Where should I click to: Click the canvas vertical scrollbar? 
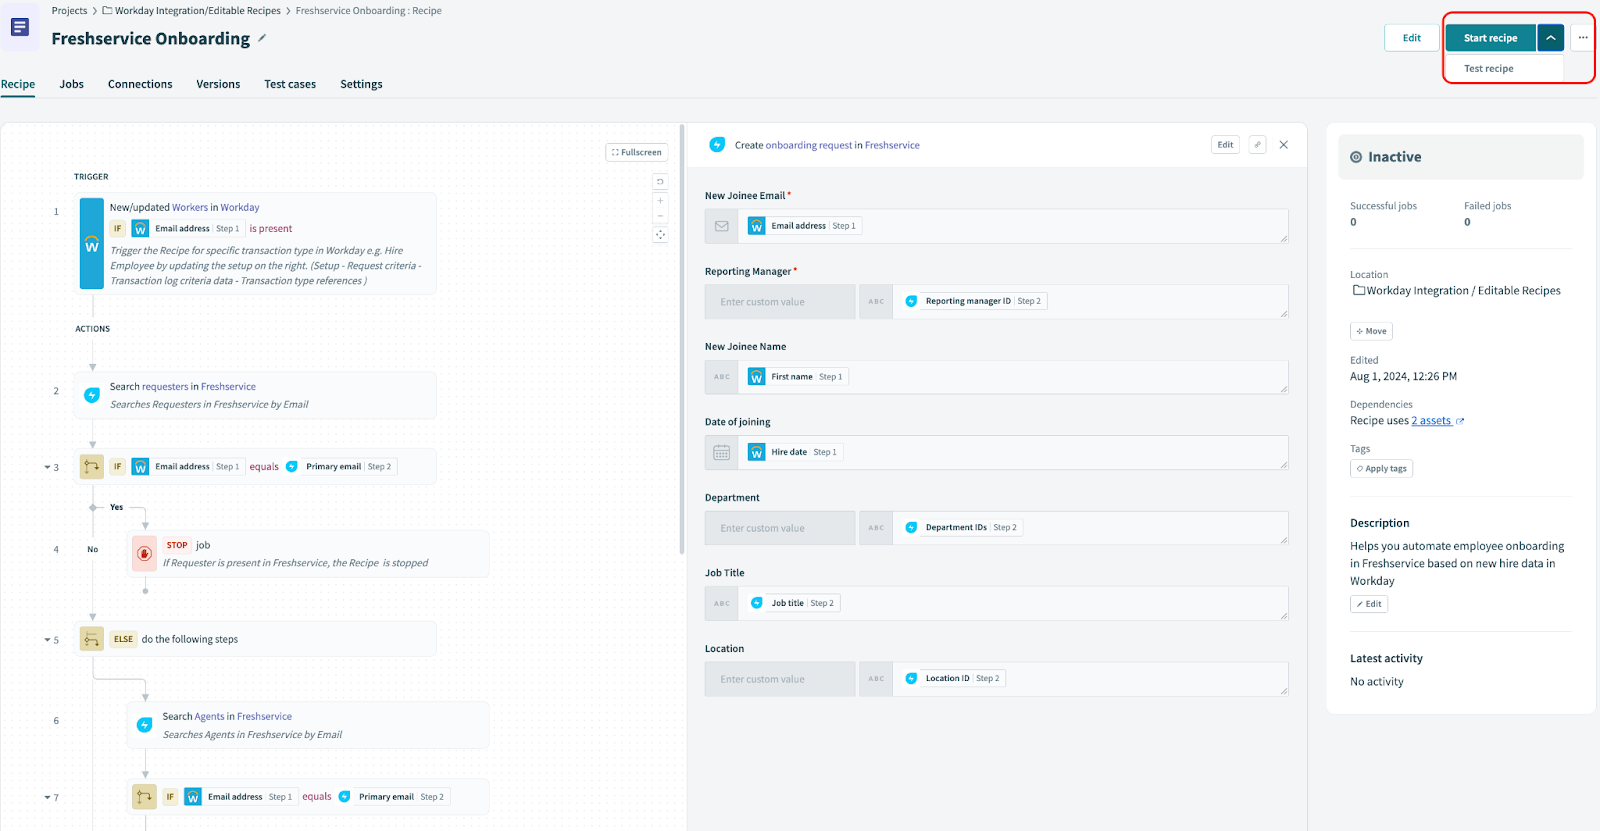[682, 339]
